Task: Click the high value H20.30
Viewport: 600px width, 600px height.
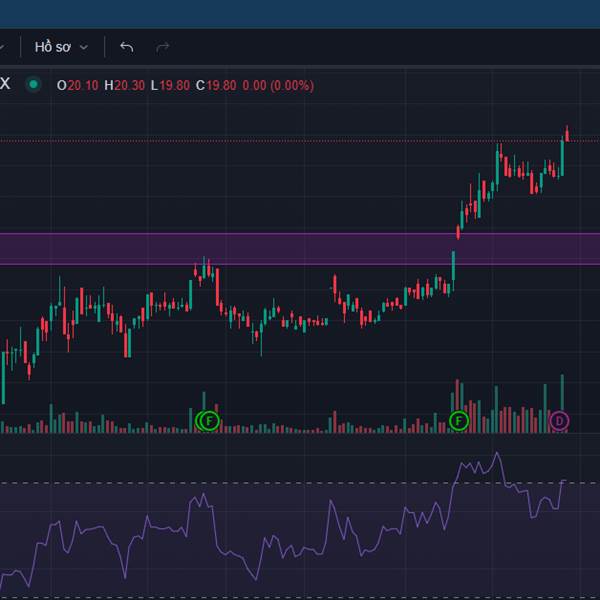Action: (124, 85)
